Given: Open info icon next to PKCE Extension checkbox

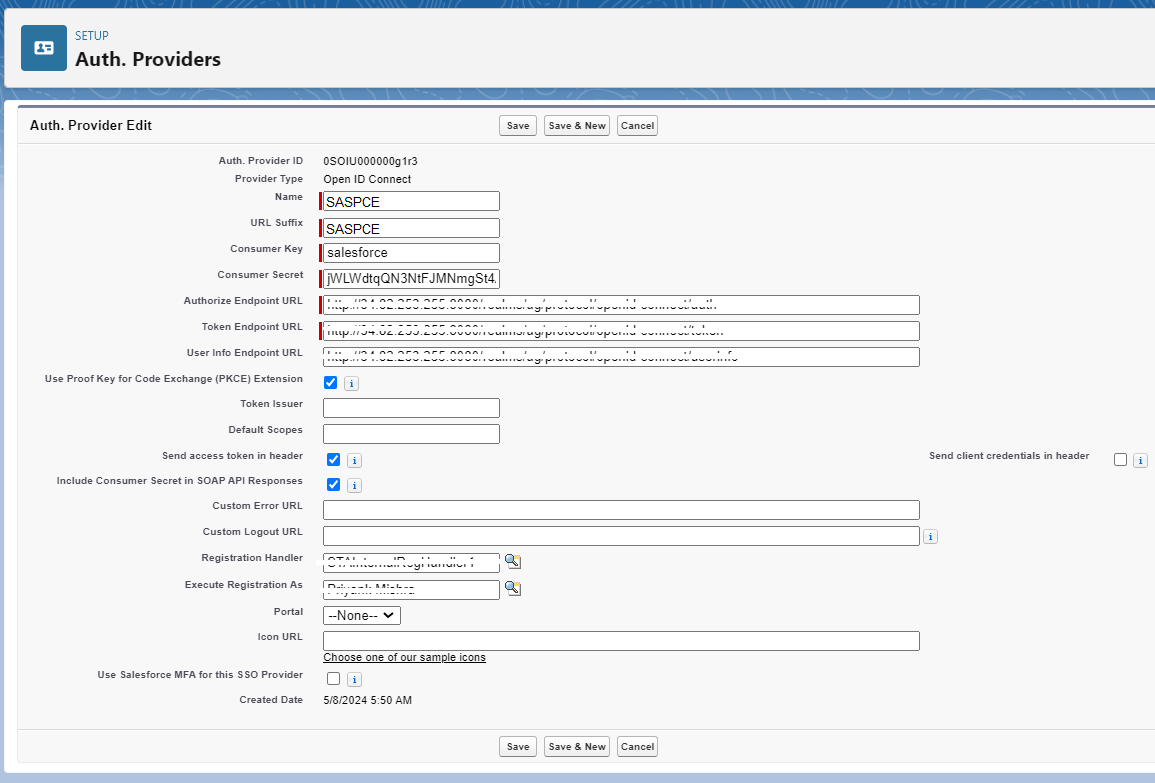Looking at the screenshot, I should (351, 383).
